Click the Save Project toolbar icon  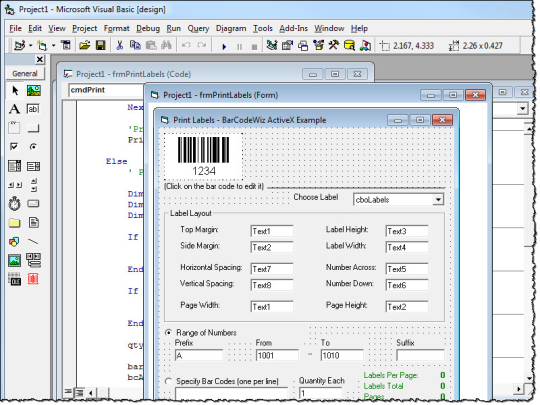point(101,45)
